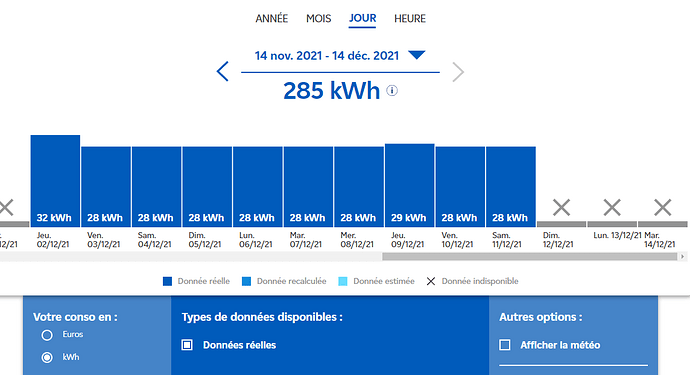
Task: Go to the previous period with left chevron
Action: [x=223, y=71]
